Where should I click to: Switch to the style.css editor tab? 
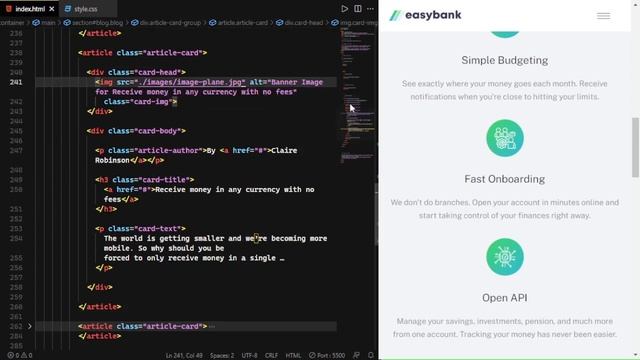81,9
